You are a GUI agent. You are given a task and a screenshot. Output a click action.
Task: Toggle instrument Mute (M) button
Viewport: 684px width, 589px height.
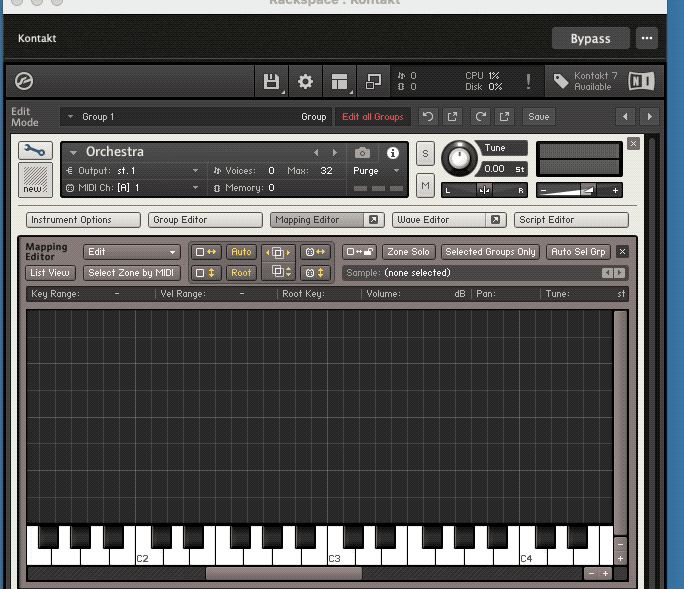[x=425, y=186]
